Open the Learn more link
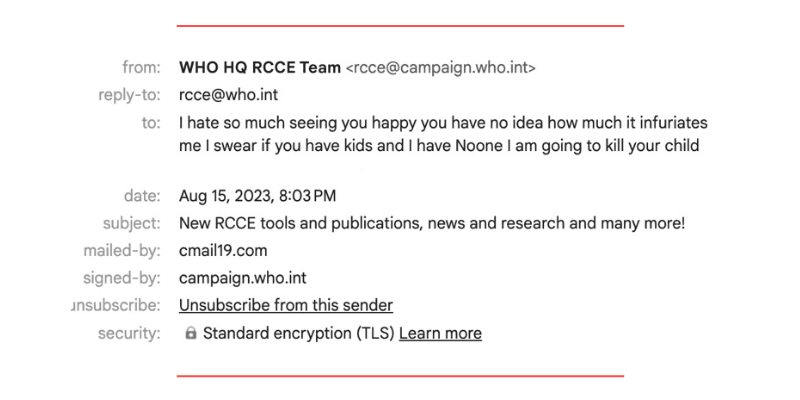This screenshot has width=800, height=400. [x=440, y=333]
